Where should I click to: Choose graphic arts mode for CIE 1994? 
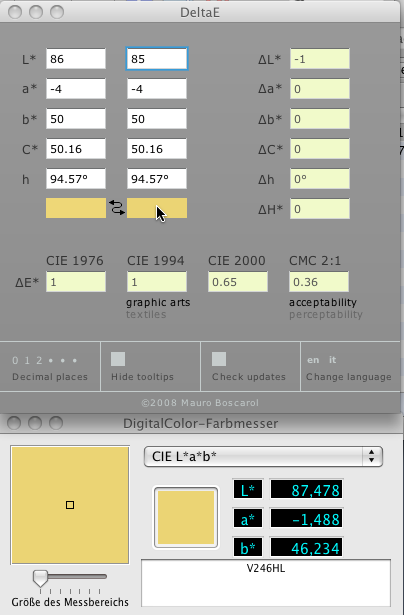[158, 302]
